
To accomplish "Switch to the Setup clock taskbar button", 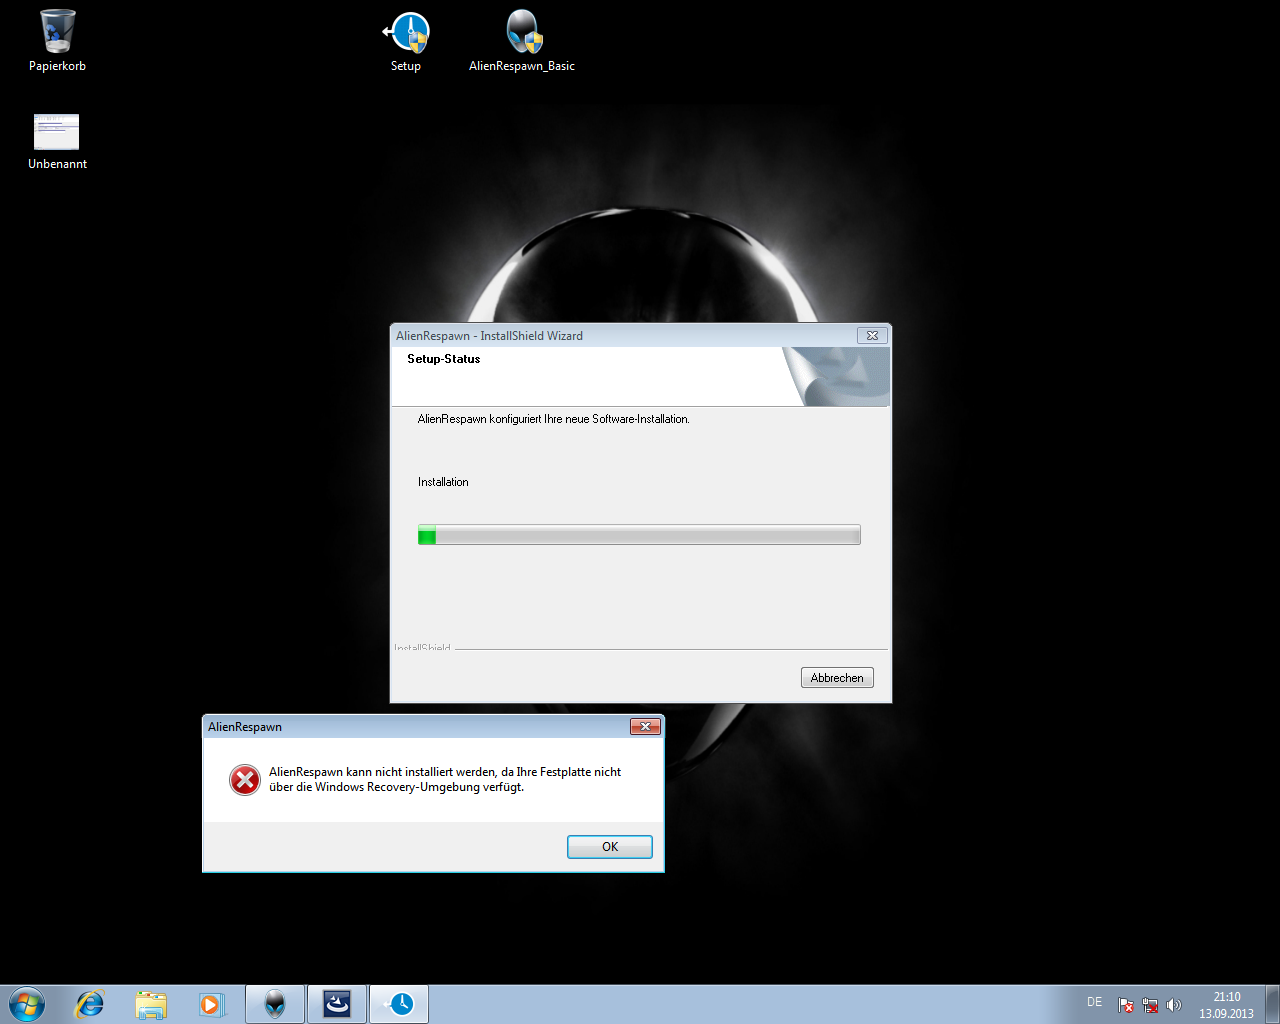I will click(399, 1004).
